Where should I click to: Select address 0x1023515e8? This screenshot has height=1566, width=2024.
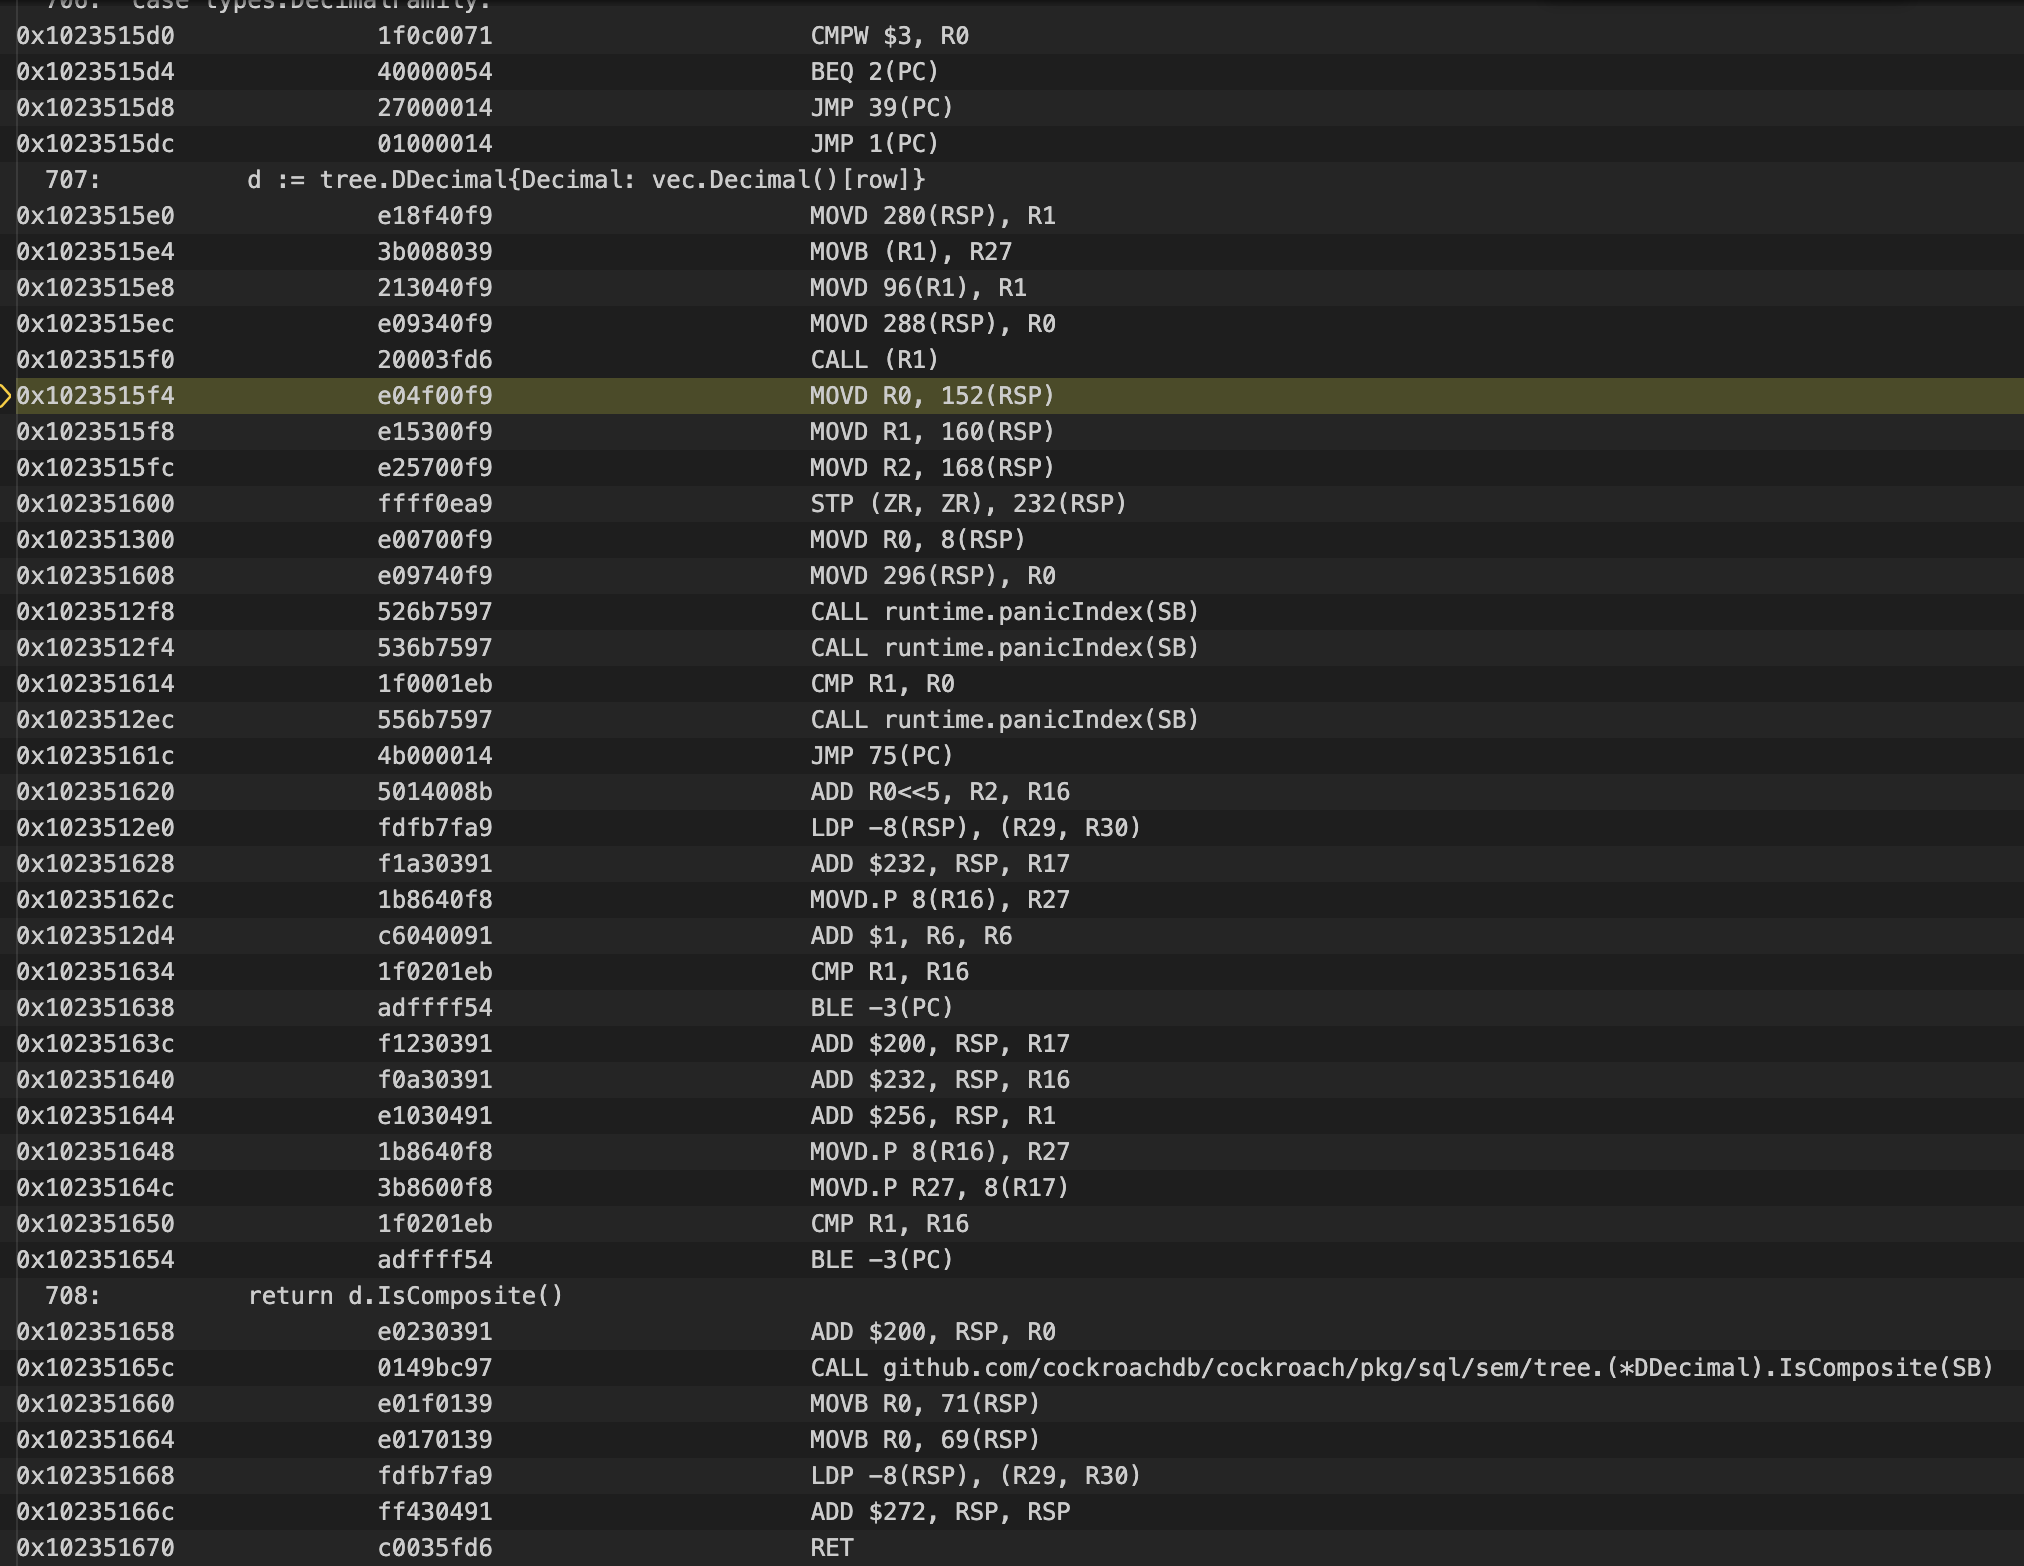(x=95, y=288)
